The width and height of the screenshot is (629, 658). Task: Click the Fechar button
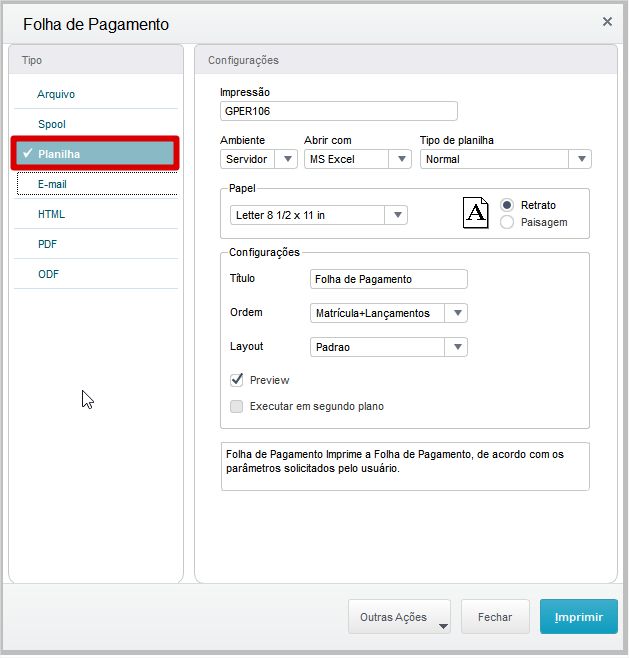pos(495,617)
